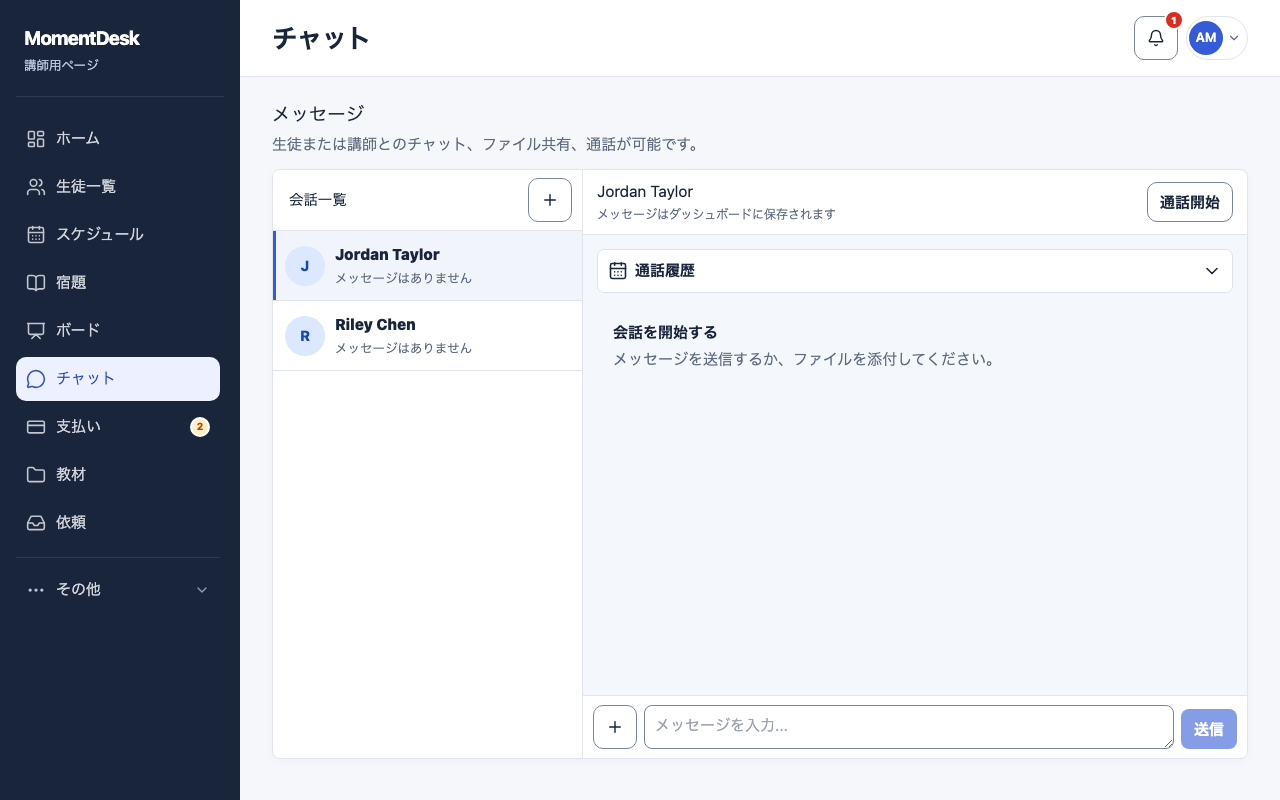Select the Riley Chen conversation
The width and height of the screenshot is (1280, 800).
428,336
